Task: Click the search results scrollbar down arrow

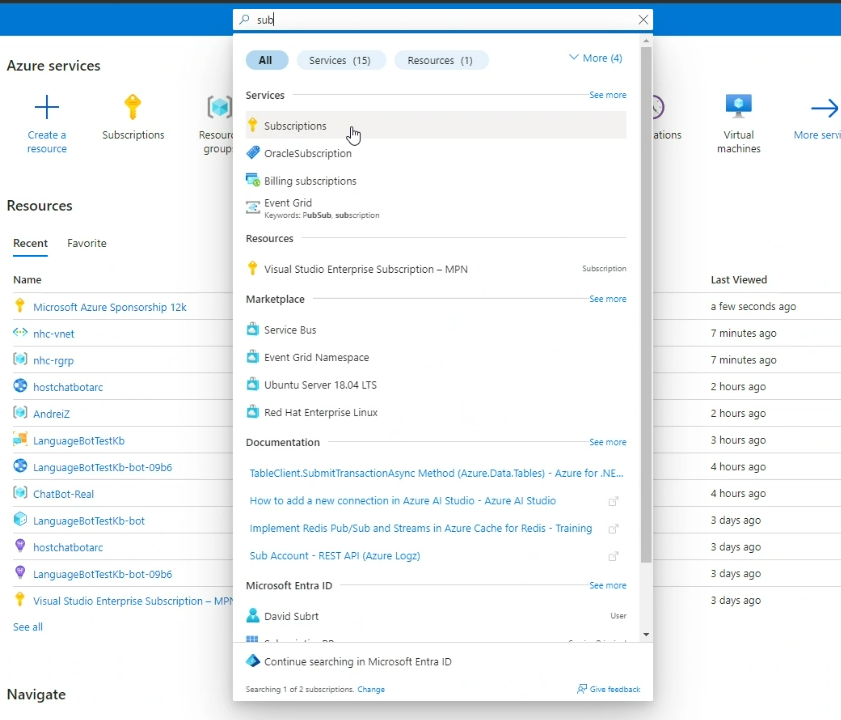Action: pyautogui.click(x=646, y=634)
